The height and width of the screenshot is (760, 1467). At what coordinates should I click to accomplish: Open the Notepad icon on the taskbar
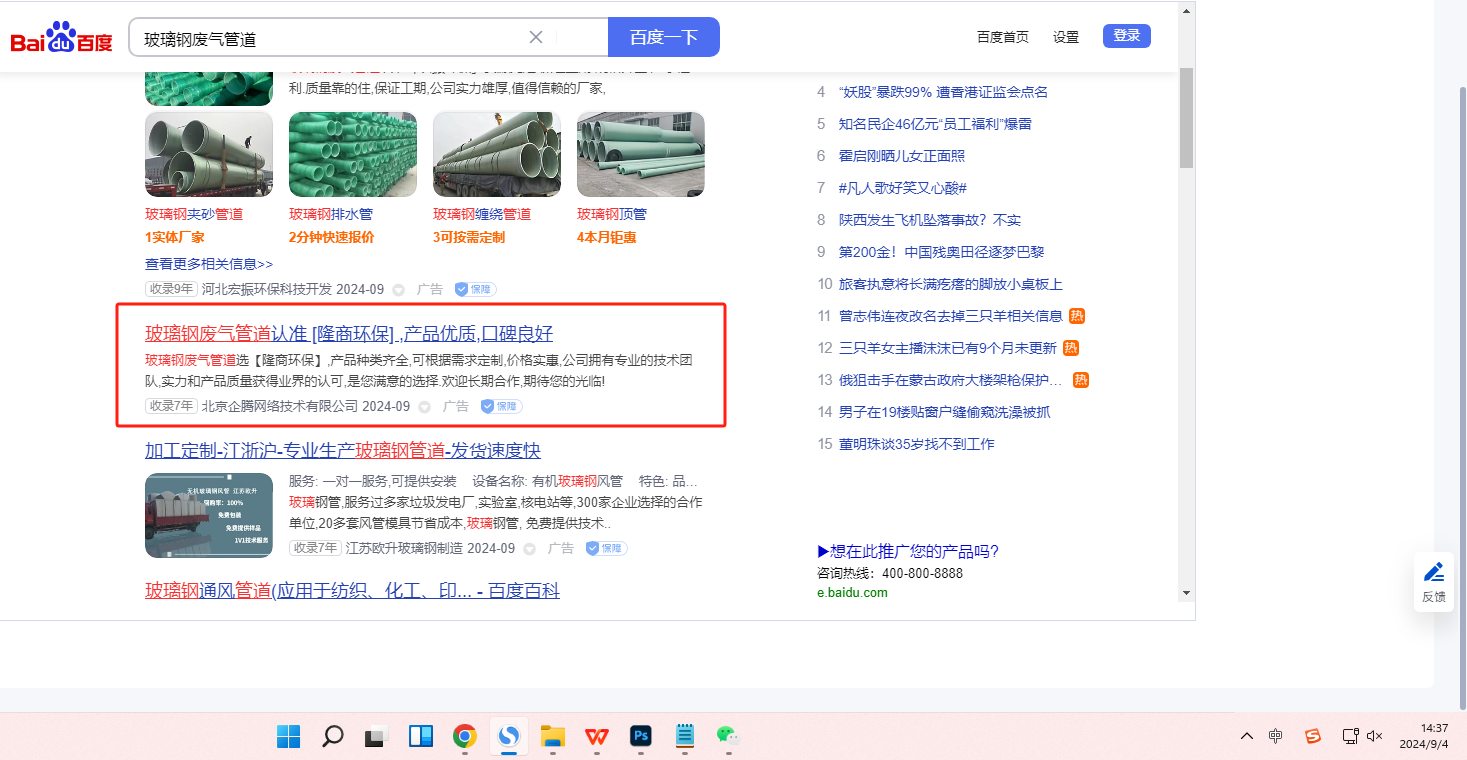point(685,737)
